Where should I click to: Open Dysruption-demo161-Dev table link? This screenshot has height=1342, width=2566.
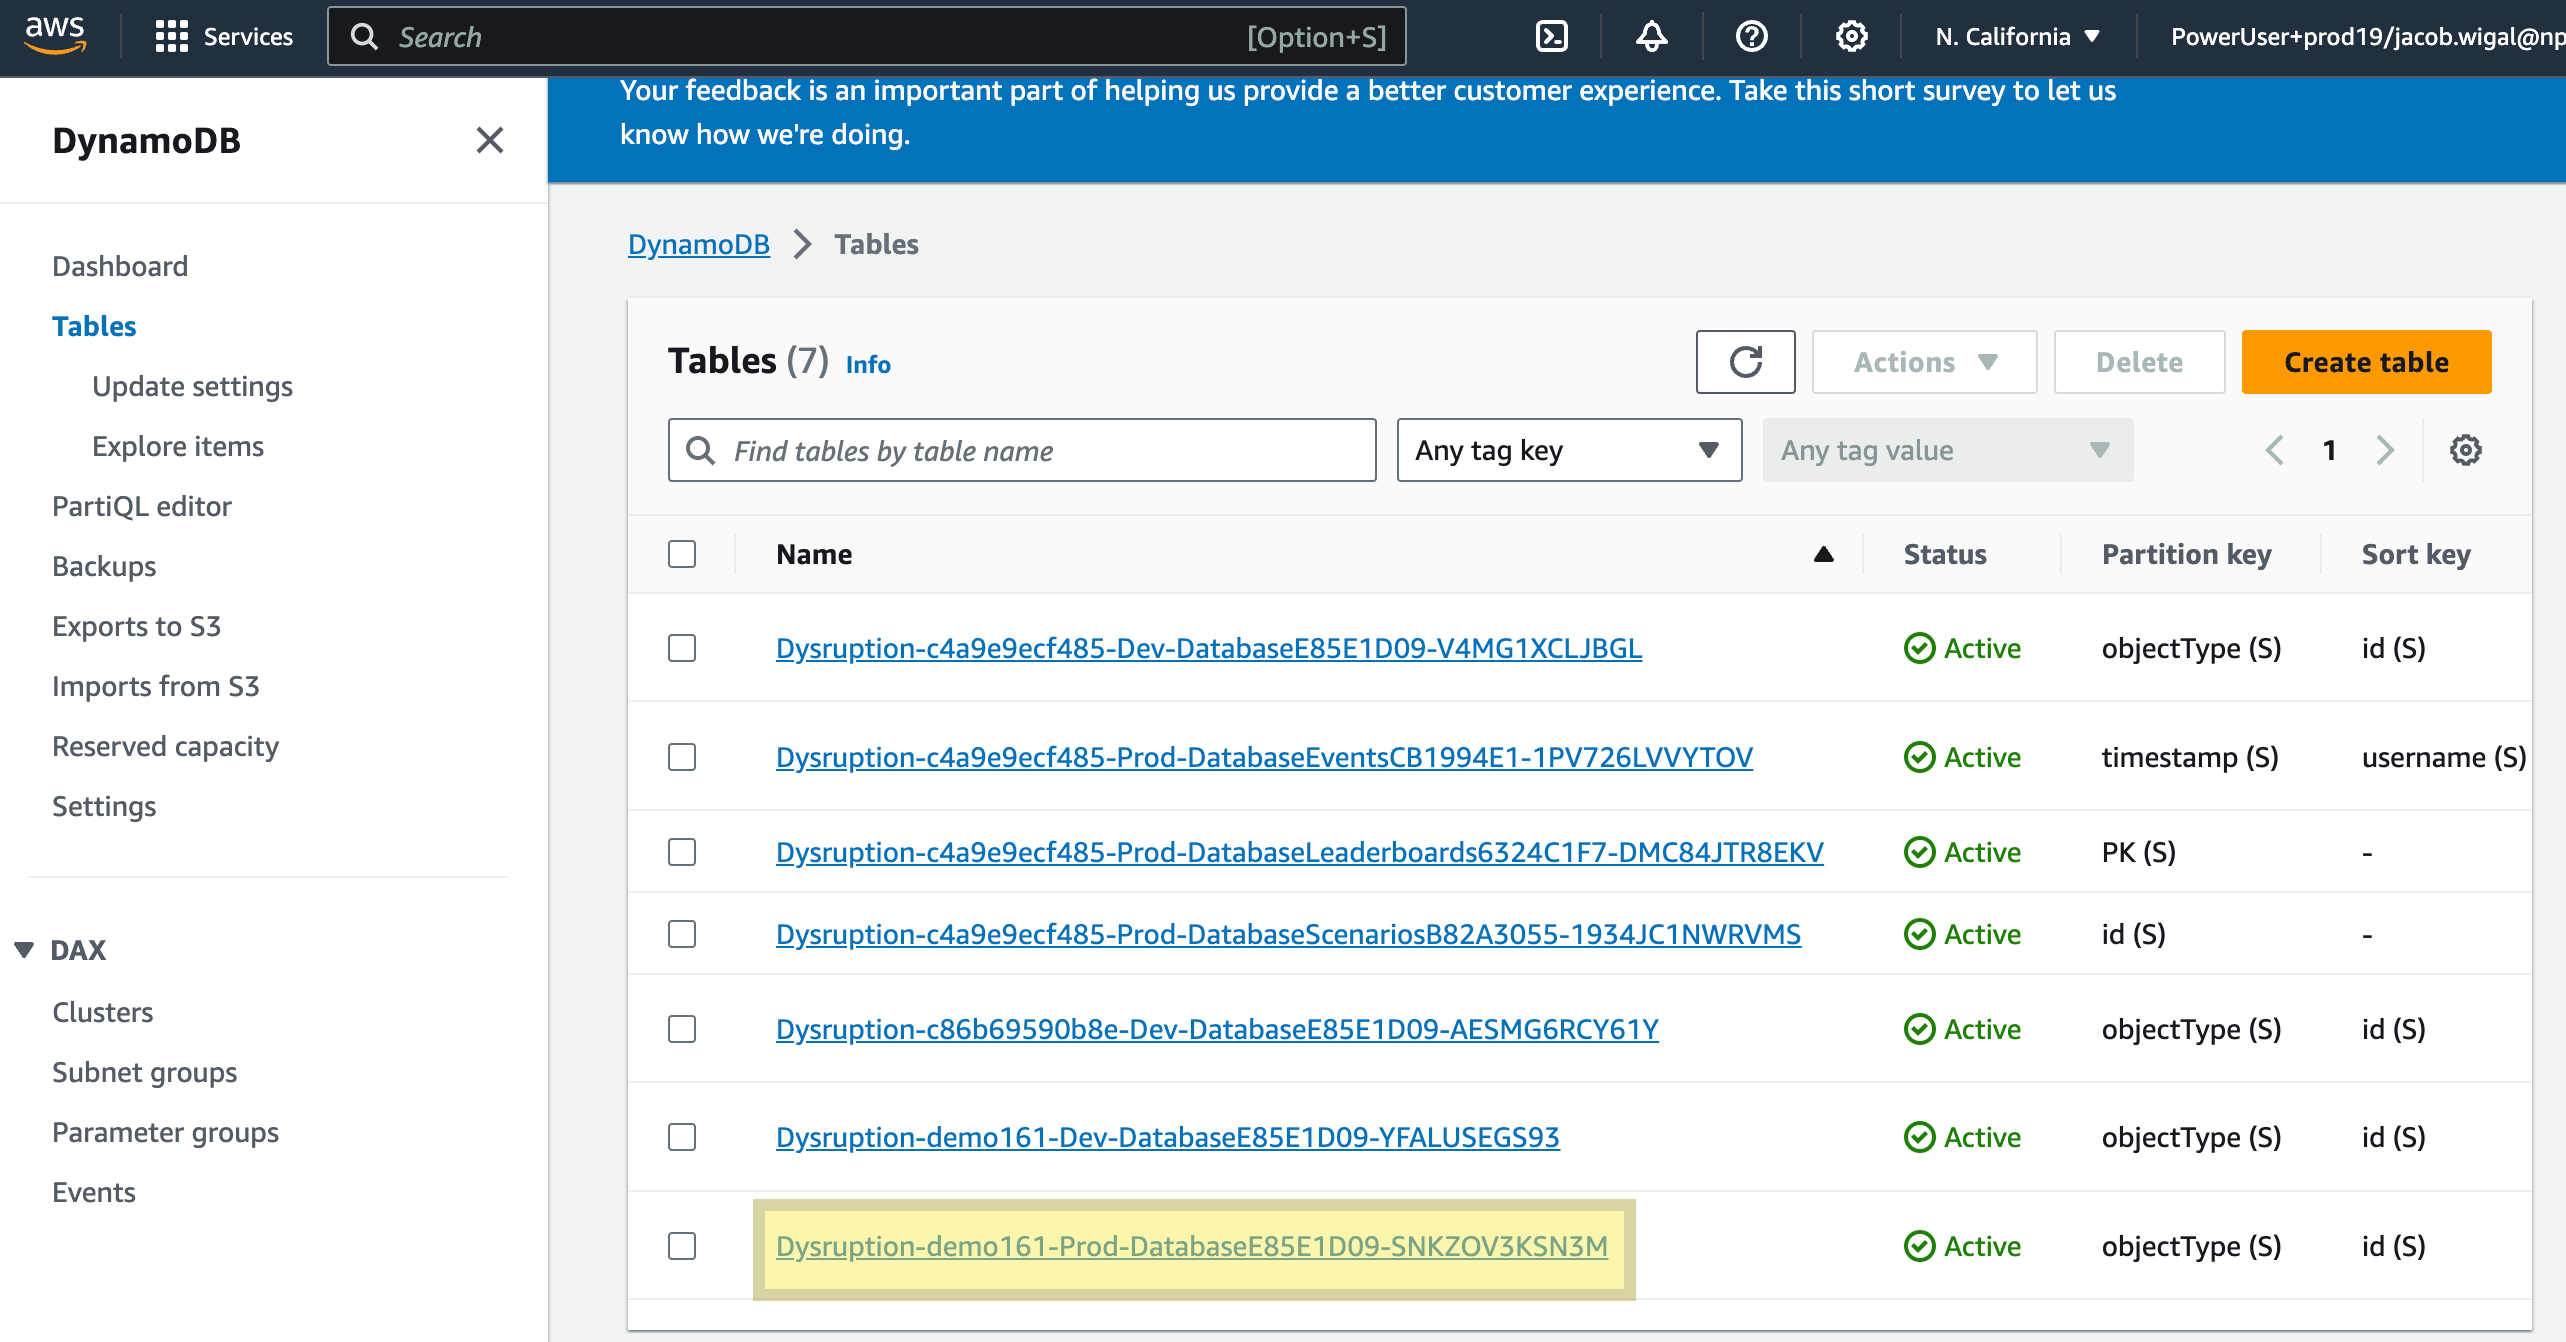(1168, 1137)
